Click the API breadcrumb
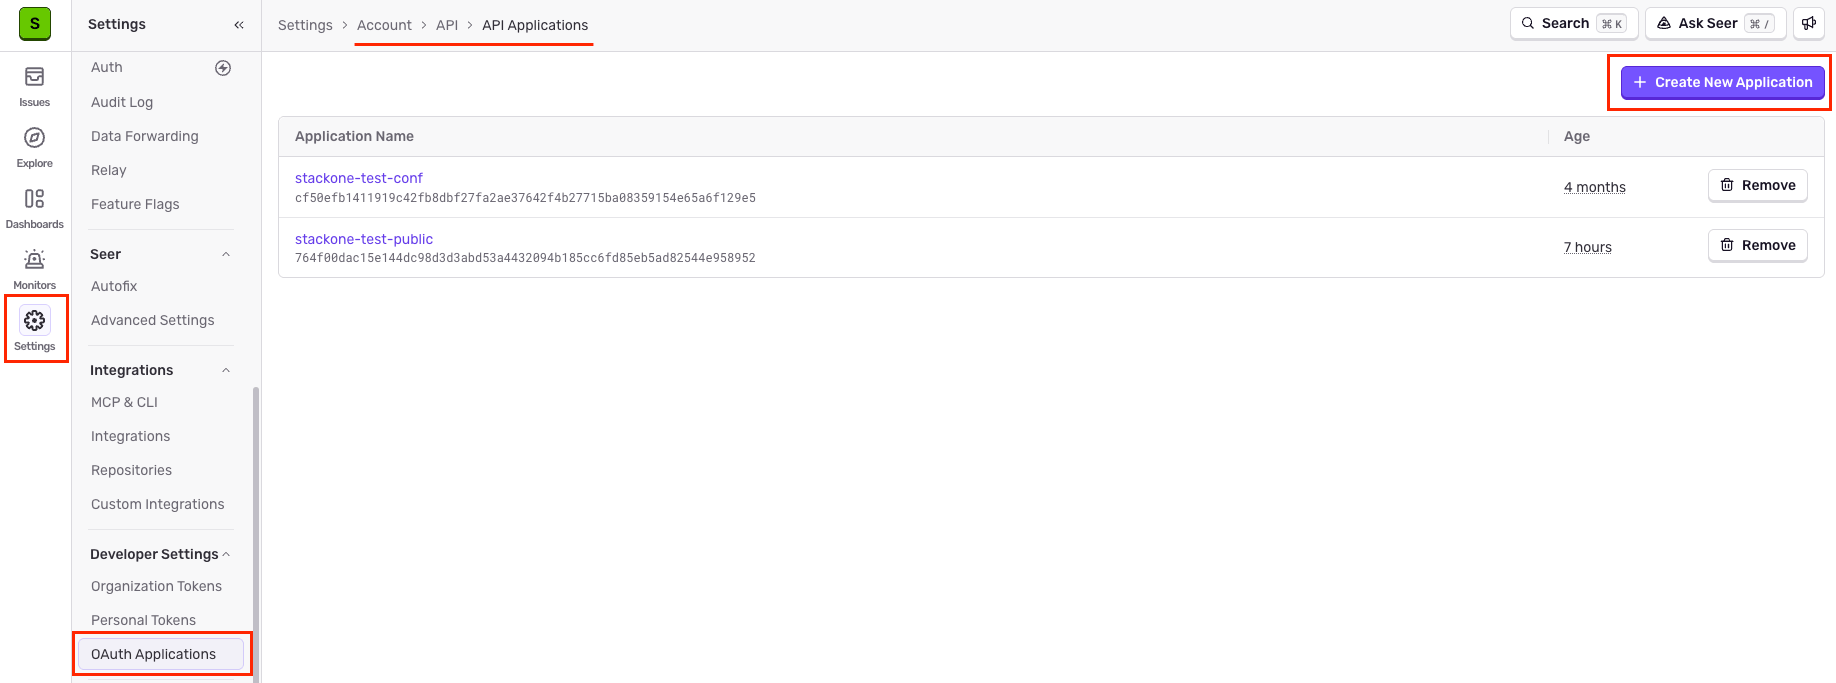This screenshot has width=1836, height=683. click(447, 25)
